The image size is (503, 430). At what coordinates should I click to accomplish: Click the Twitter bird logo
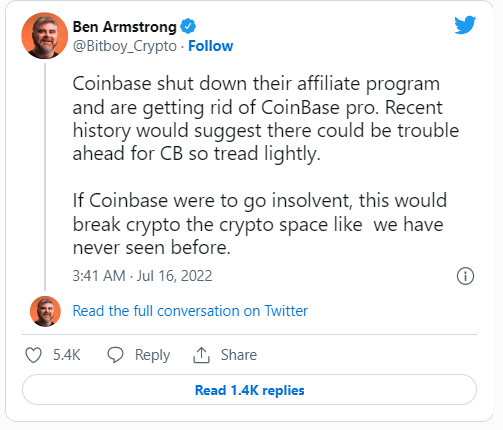tap(465, 25)
